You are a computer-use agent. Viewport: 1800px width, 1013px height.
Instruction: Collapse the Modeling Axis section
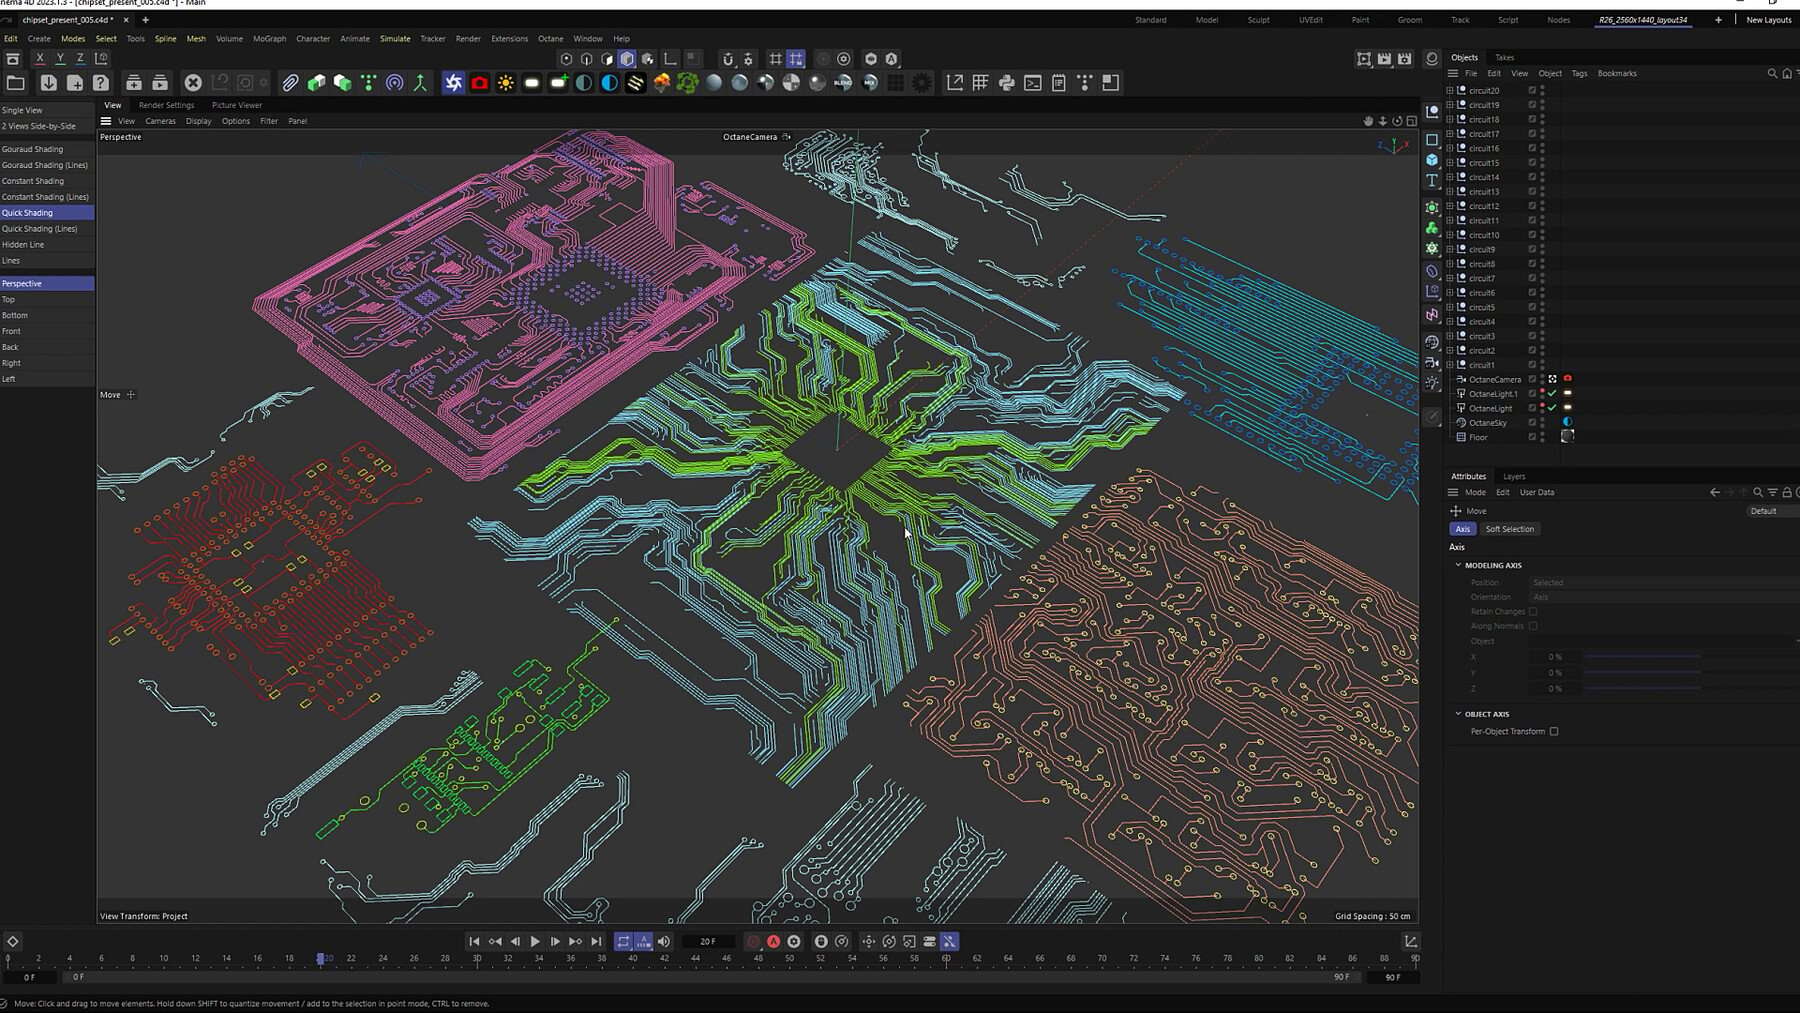[x=1458, y=565]
